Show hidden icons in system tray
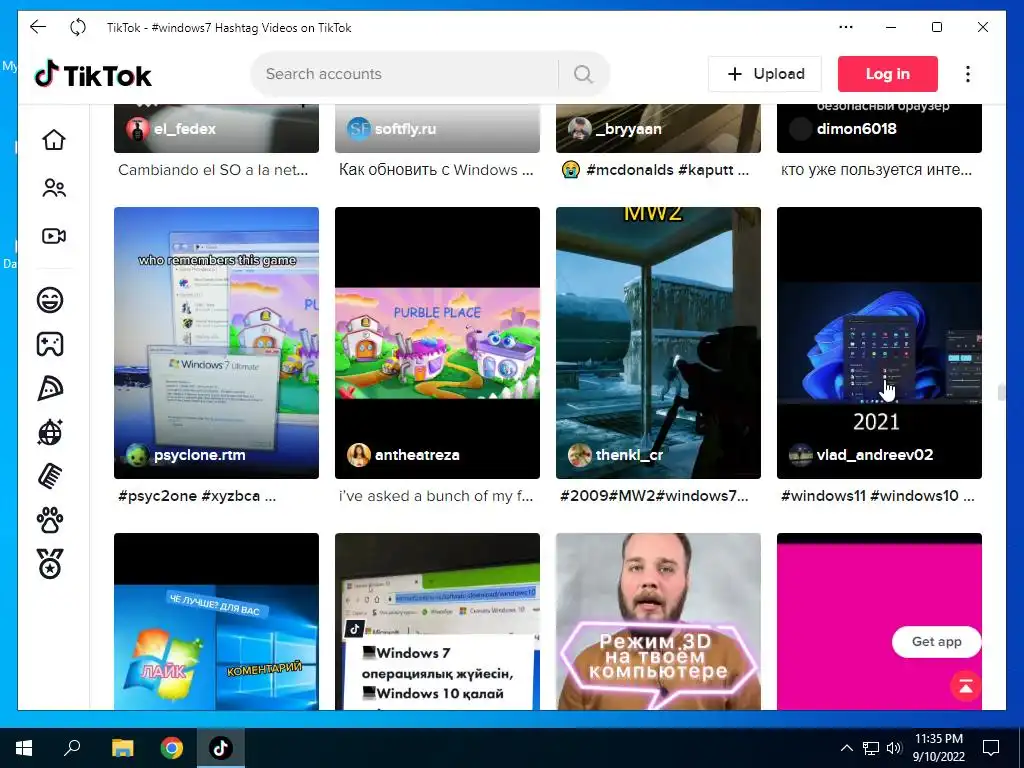 pos(846,748)
